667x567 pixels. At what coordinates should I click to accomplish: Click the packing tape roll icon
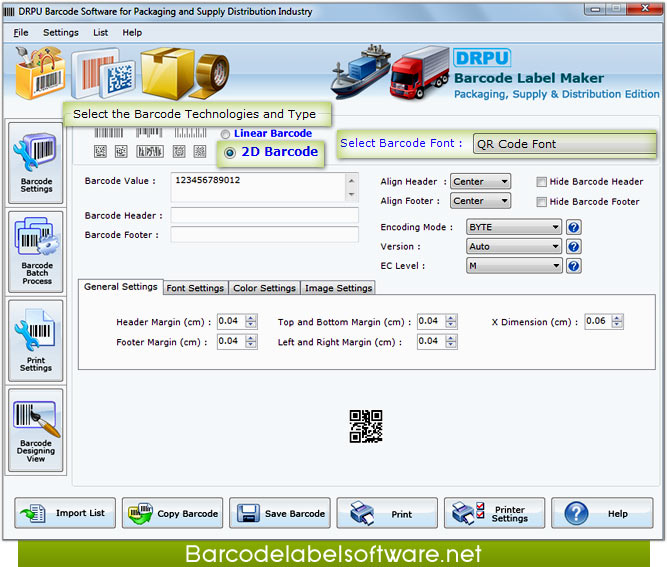tap(211, 76)
